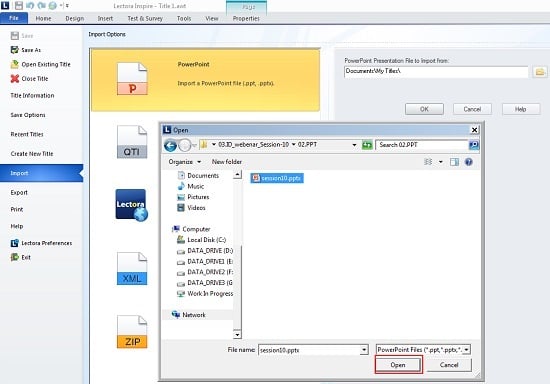Click the red Close Title icon

click(x=14, y=79)
